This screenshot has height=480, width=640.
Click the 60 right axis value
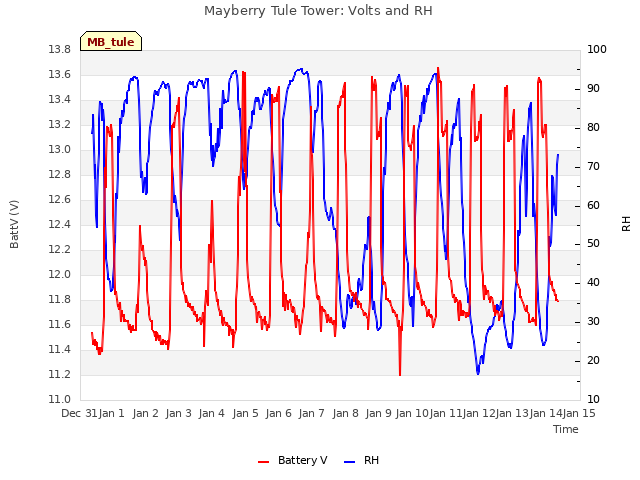click(x=593, y=205)
